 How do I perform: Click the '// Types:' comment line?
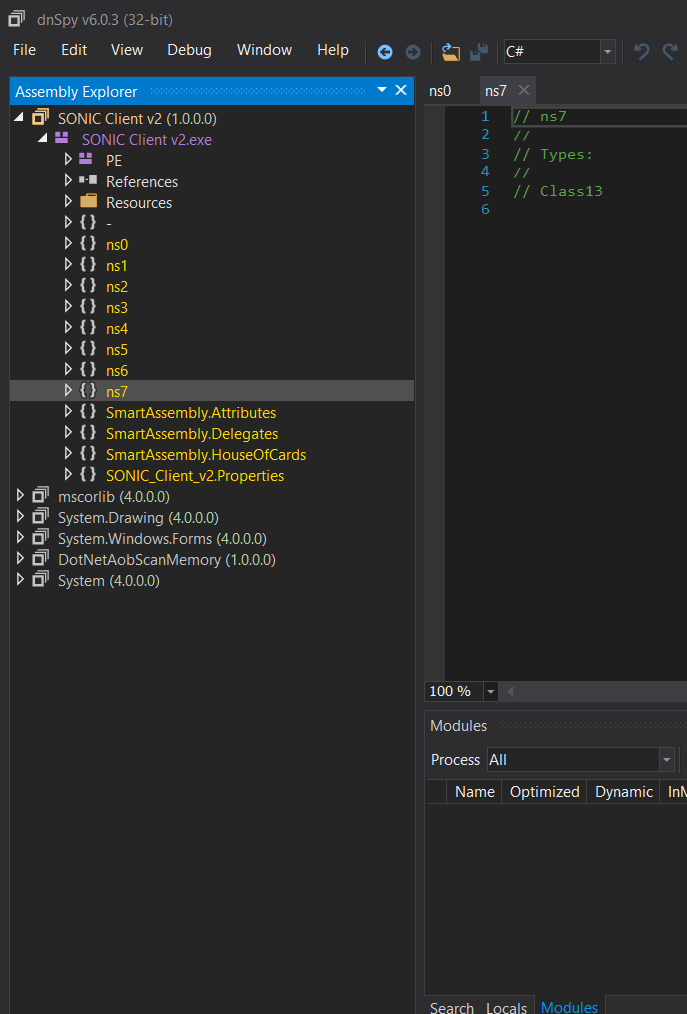tap(553, 154)
